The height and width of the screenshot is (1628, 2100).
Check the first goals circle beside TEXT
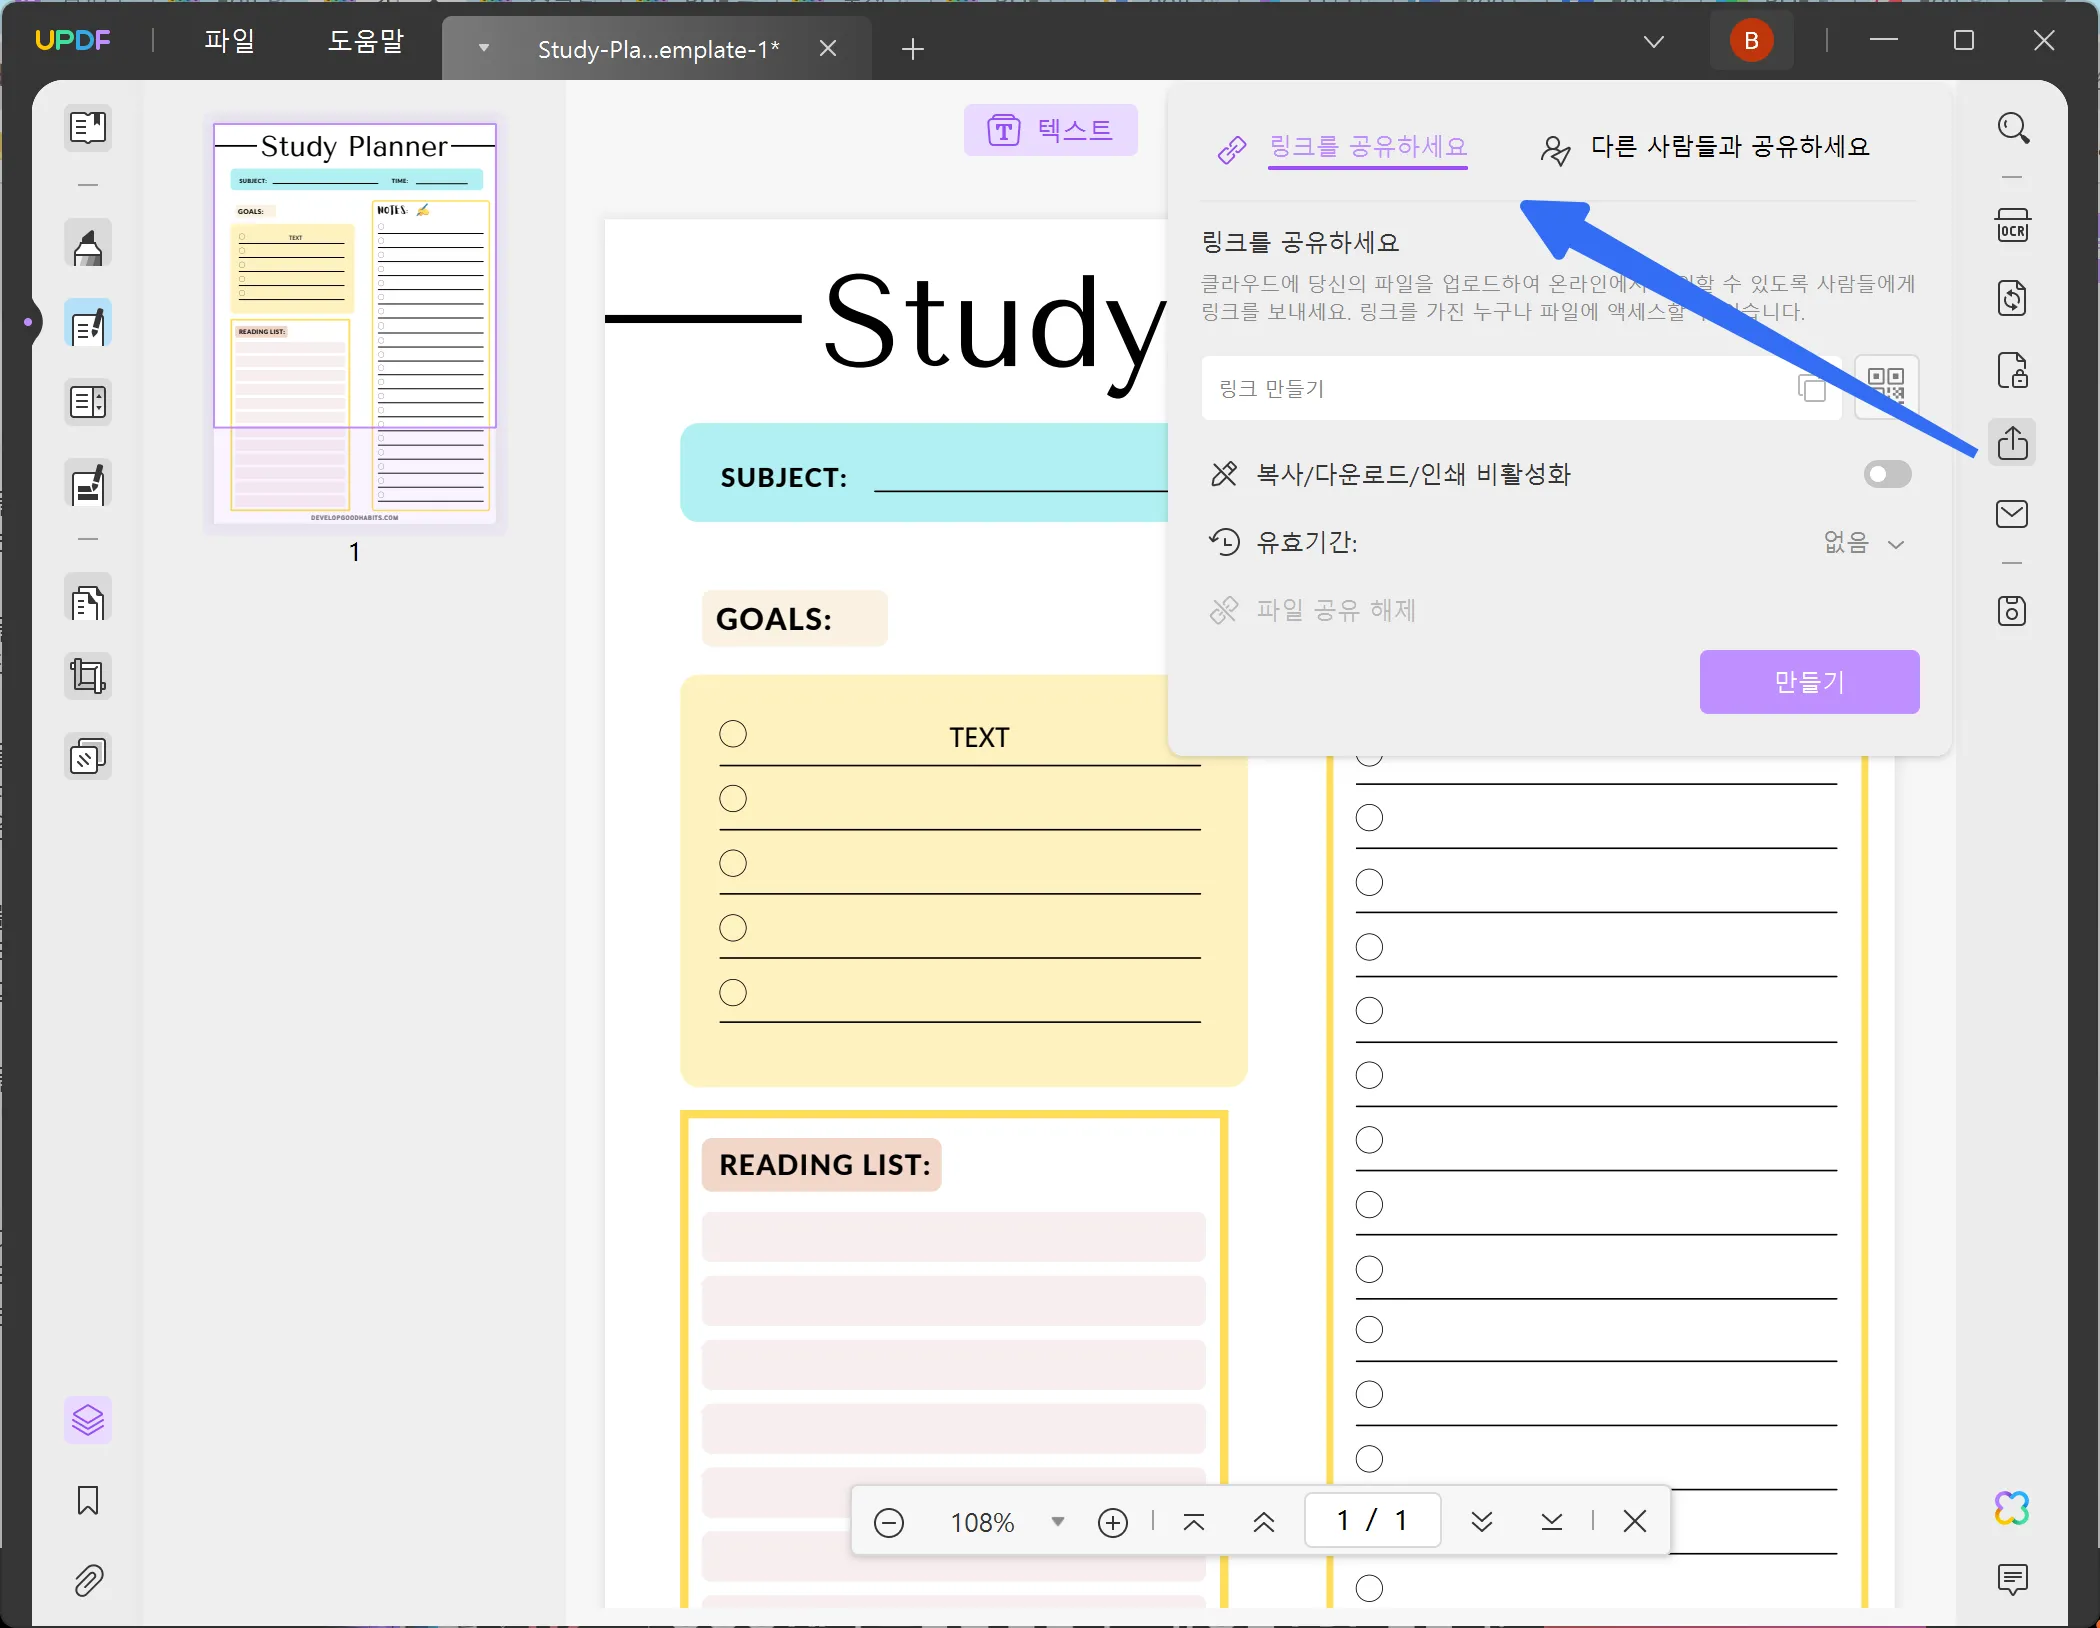(x=733, y=734)
